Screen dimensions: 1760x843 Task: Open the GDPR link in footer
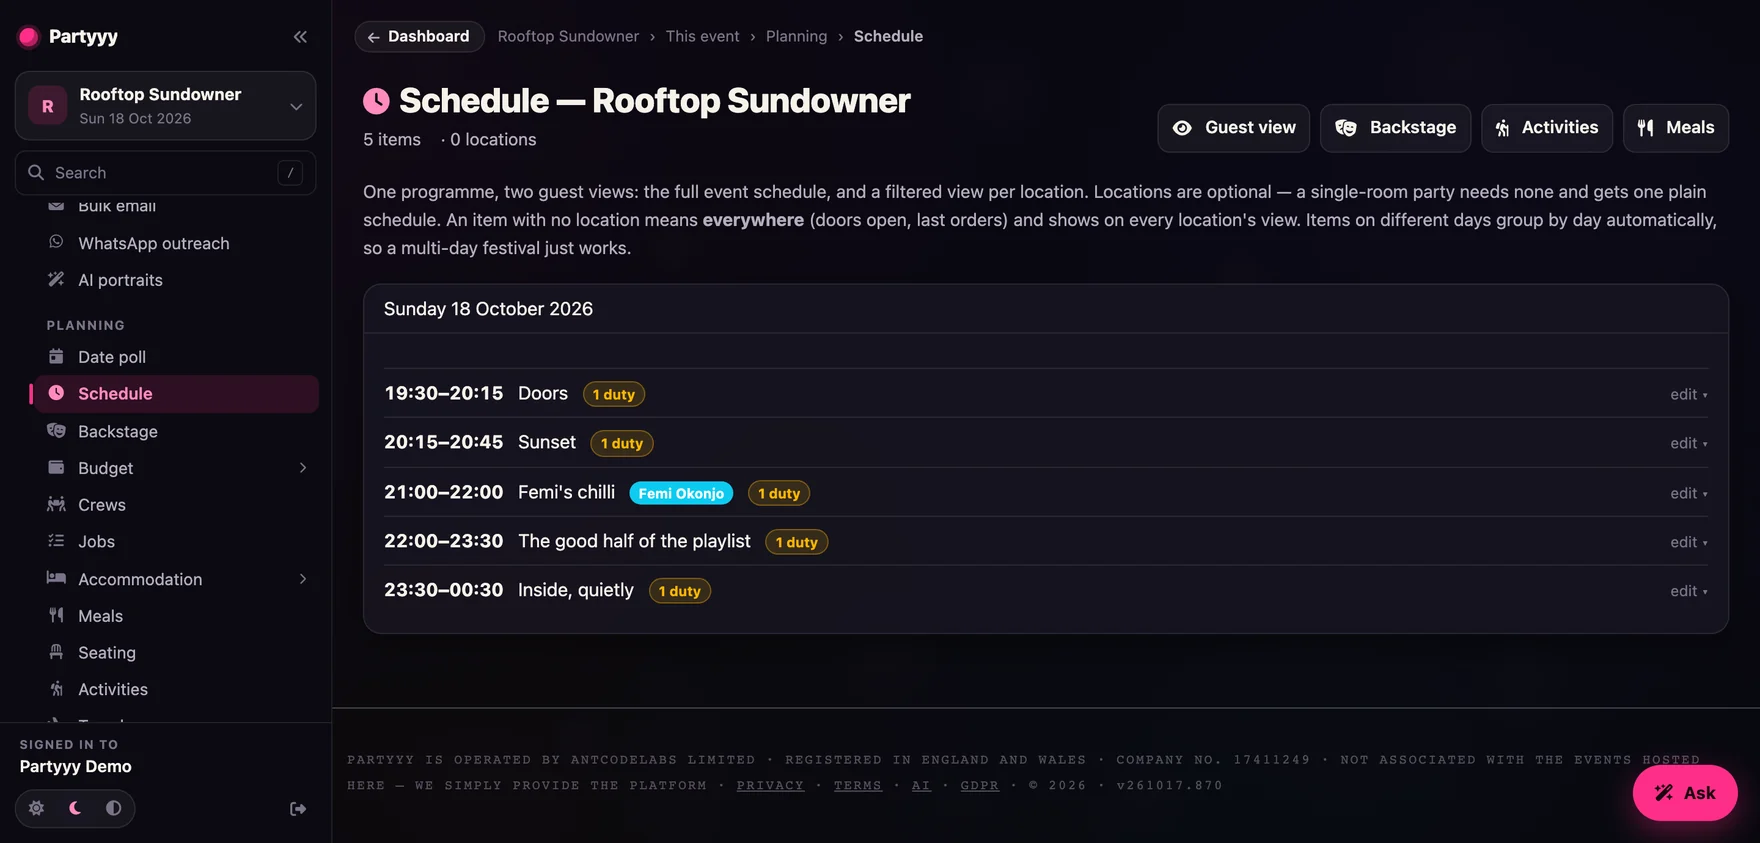tap(980, 786)
